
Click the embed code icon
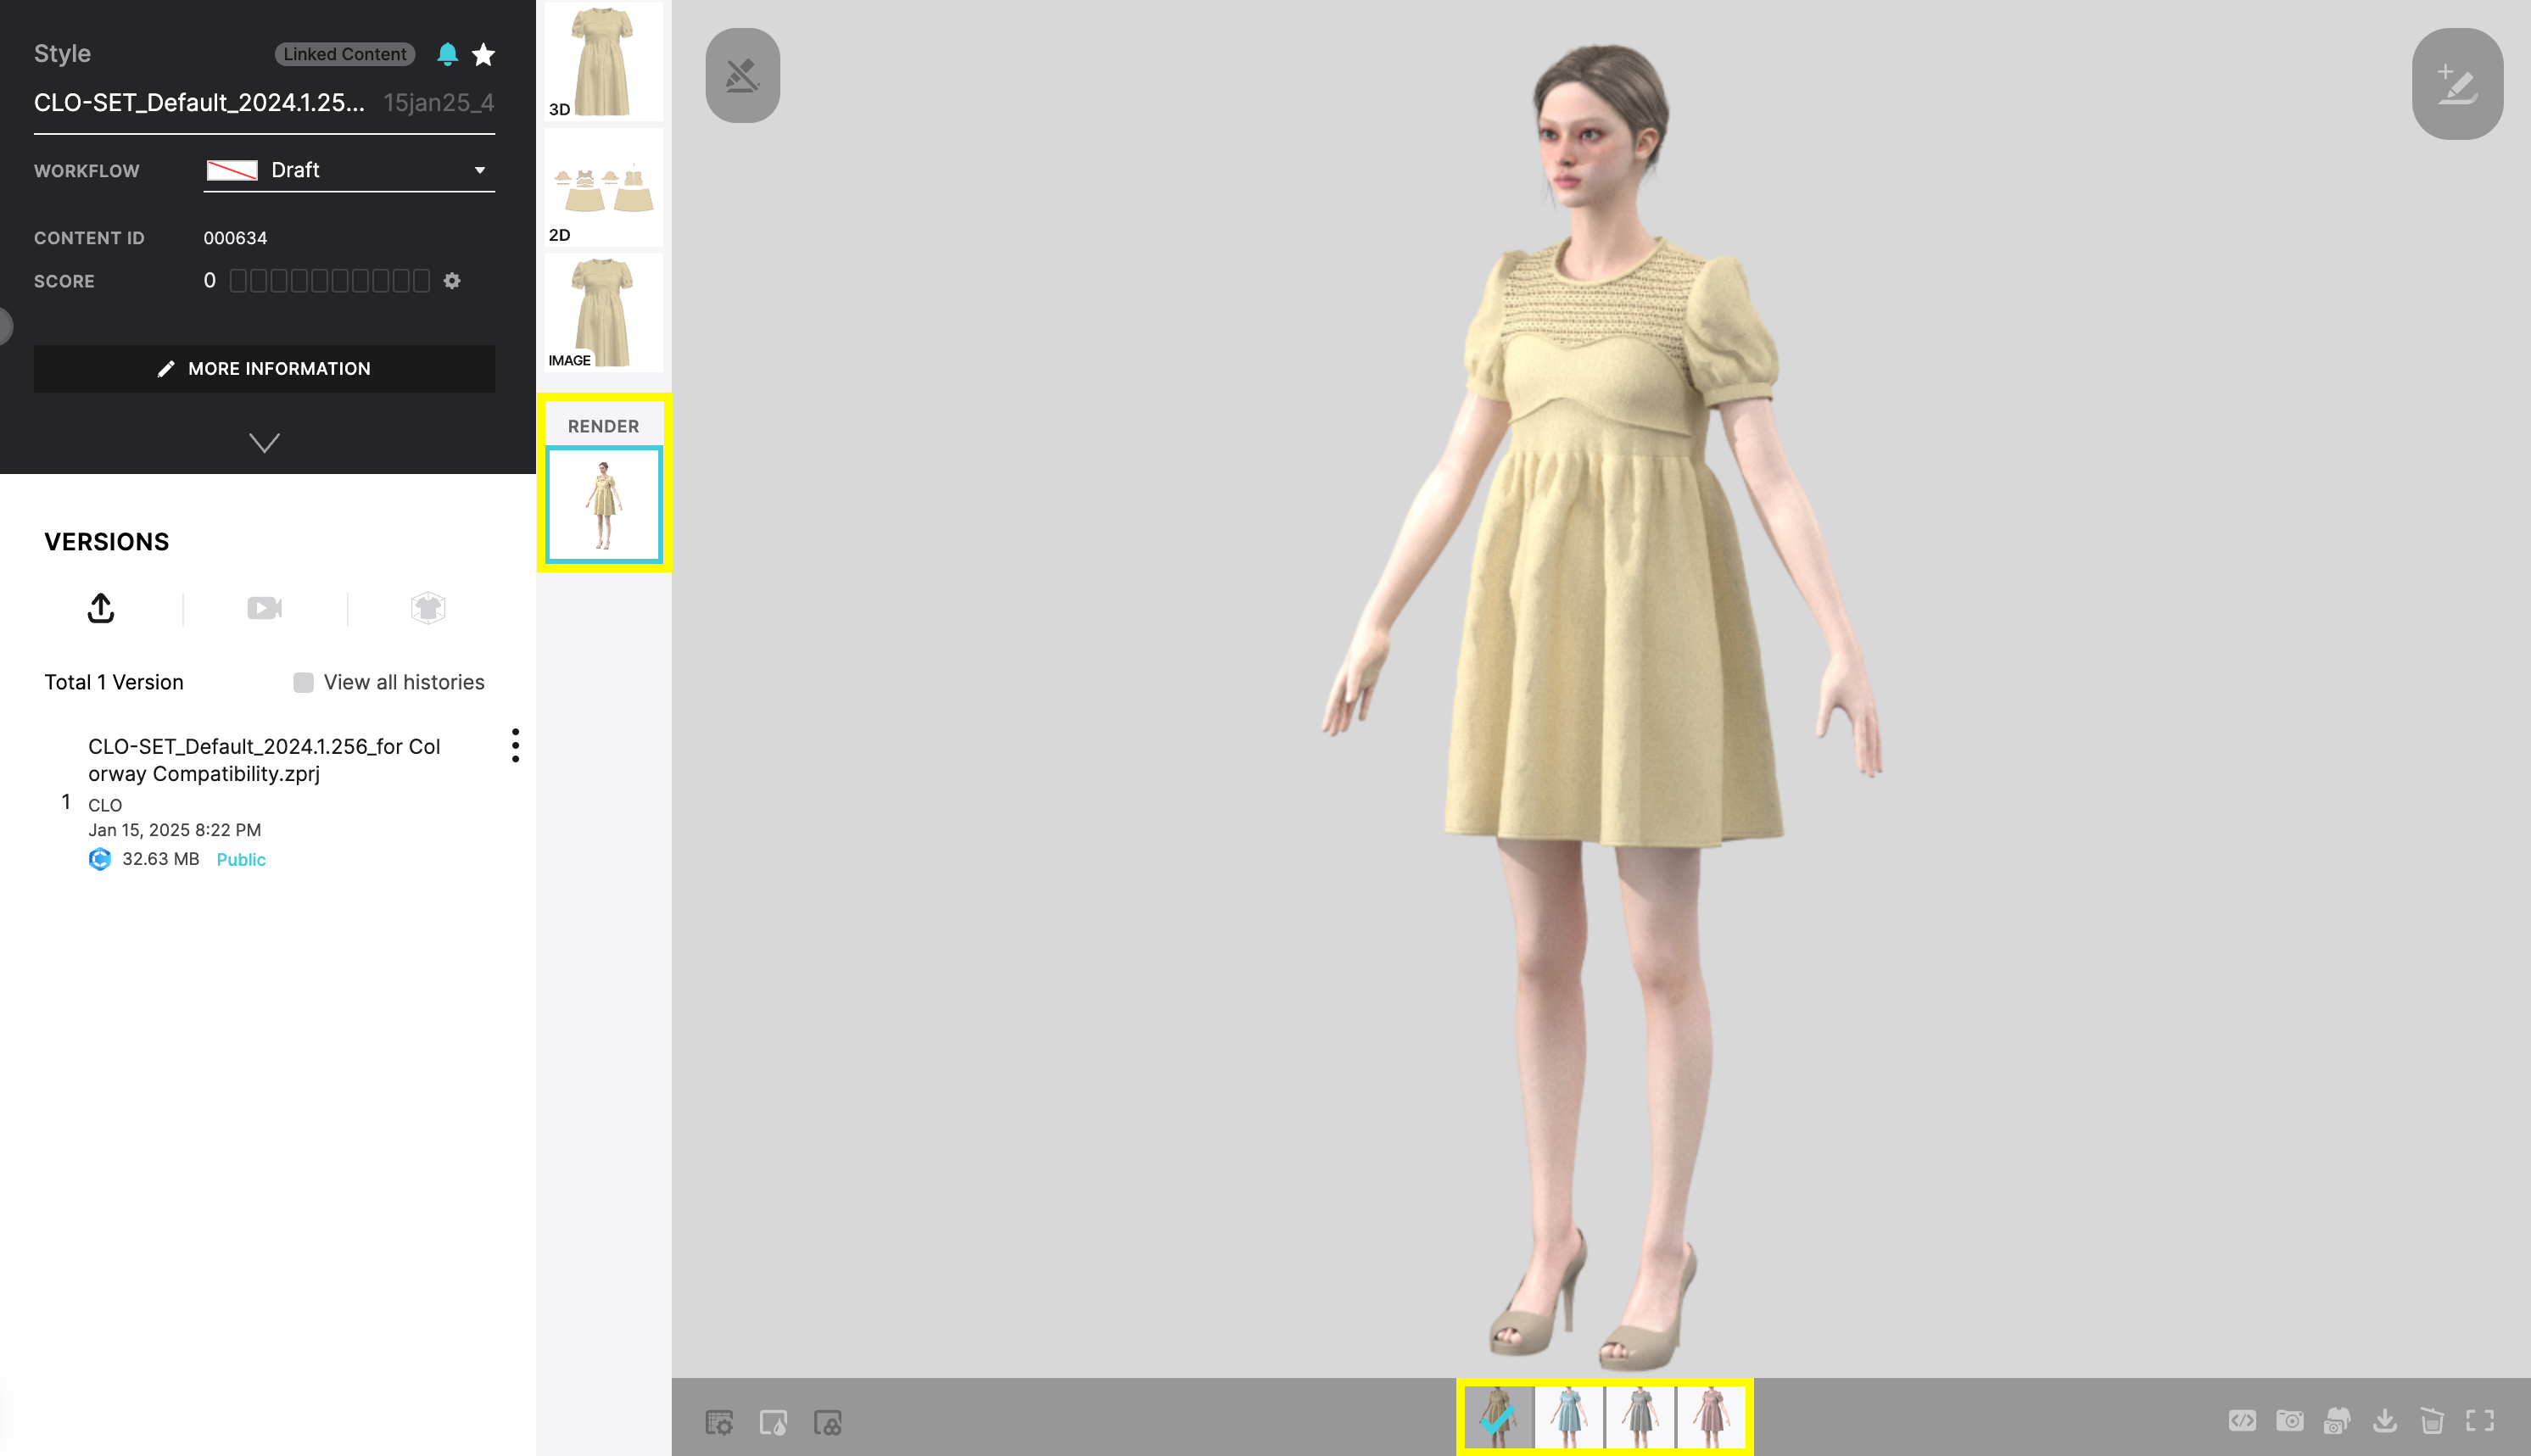pos(2241,1421)
